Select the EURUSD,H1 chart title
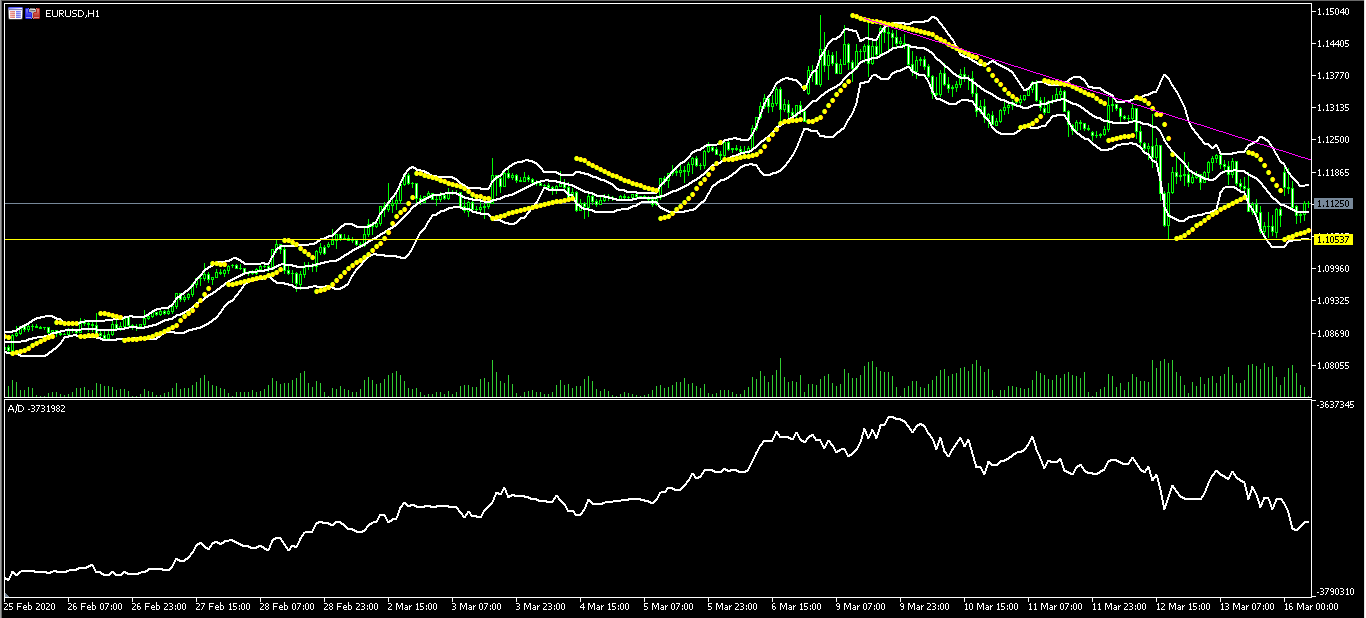This screenshot has width=1366, height=618. point(72,14)
